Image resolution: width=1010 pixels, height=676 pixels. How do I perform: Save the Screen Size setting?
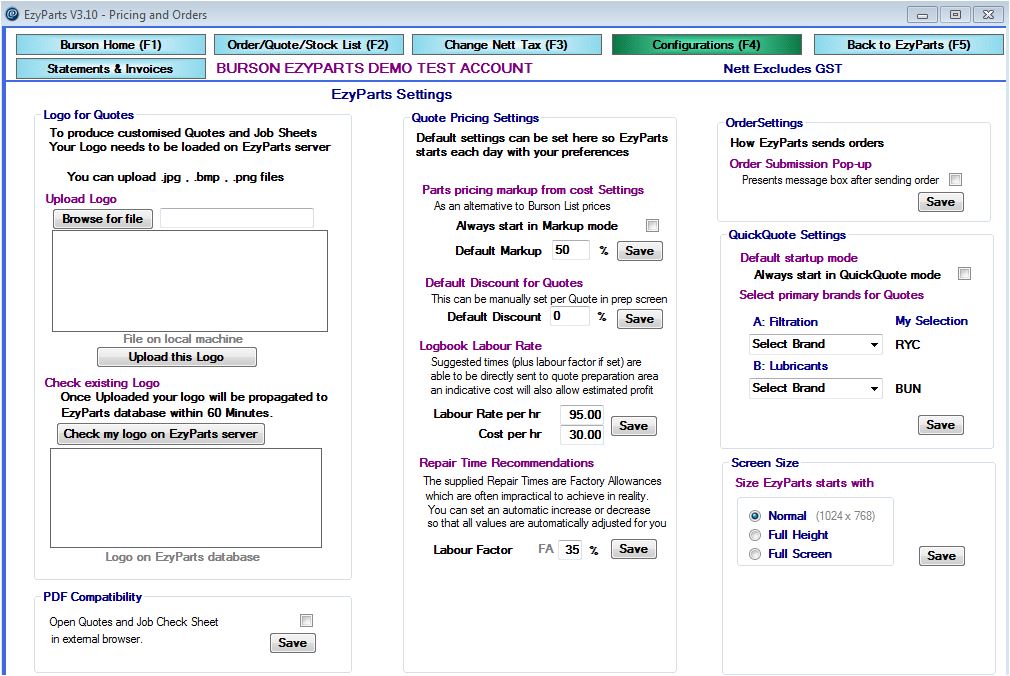click(x=942, y=555)
